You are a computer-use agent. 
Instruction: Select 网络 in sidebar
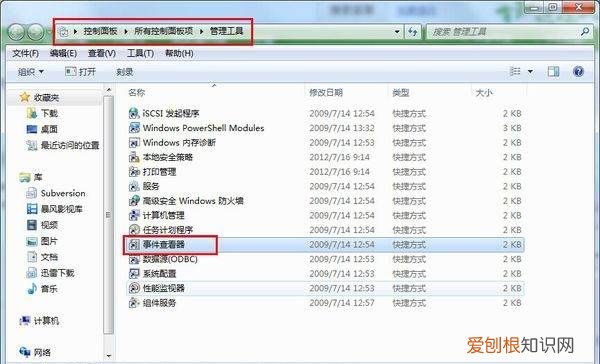42,352
